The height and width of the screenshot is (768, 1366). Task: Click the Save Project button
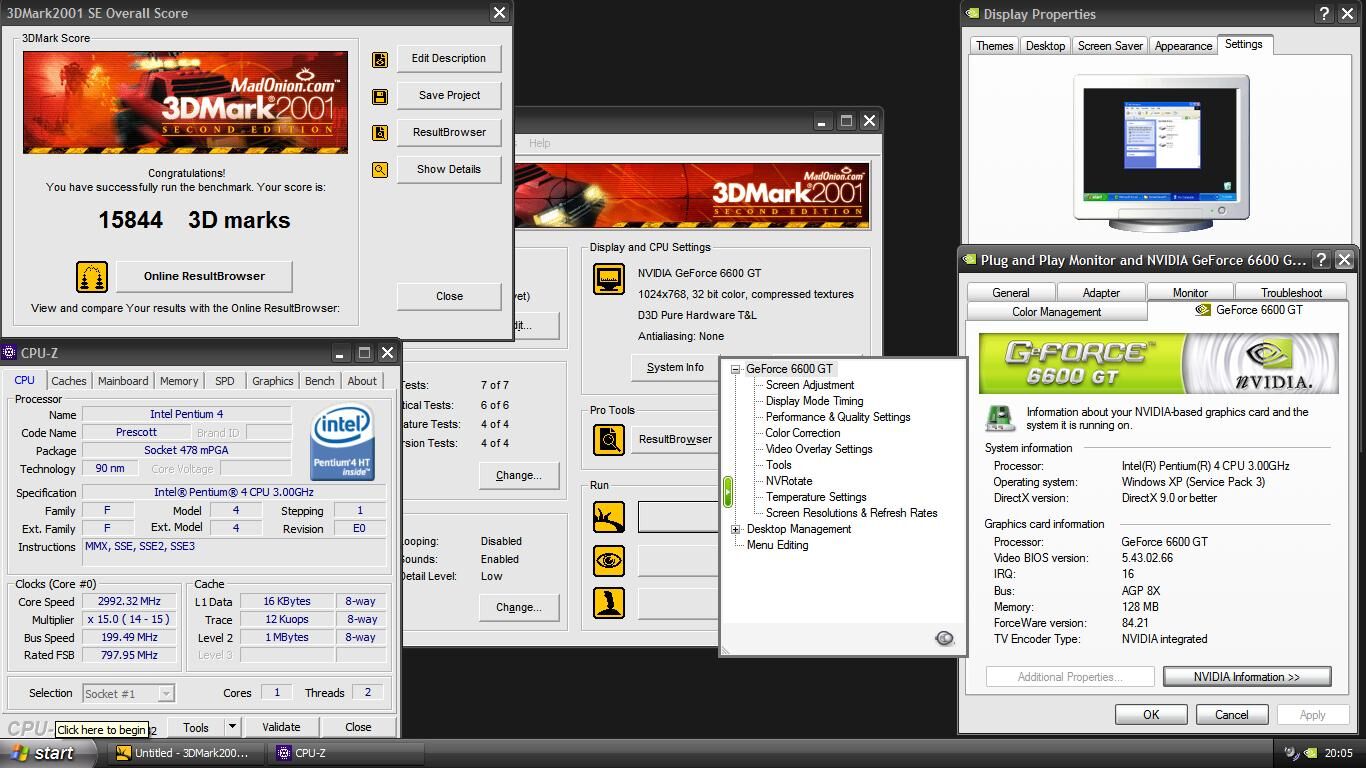click(449, 95)
